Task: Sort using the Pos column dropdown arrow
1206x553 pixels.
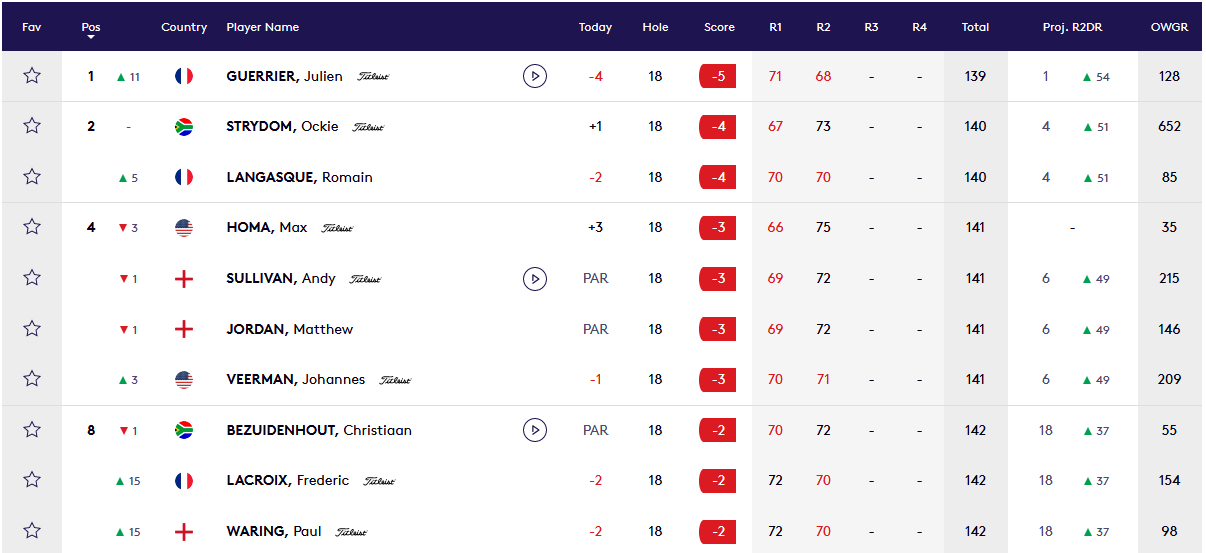Action: point(91,37)
